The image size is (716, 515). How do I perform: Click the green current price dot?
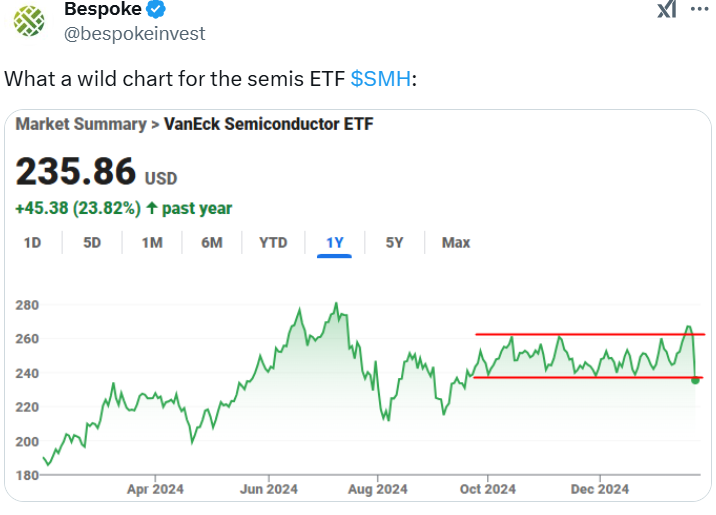pyautogui.click(x=695, y=379)
